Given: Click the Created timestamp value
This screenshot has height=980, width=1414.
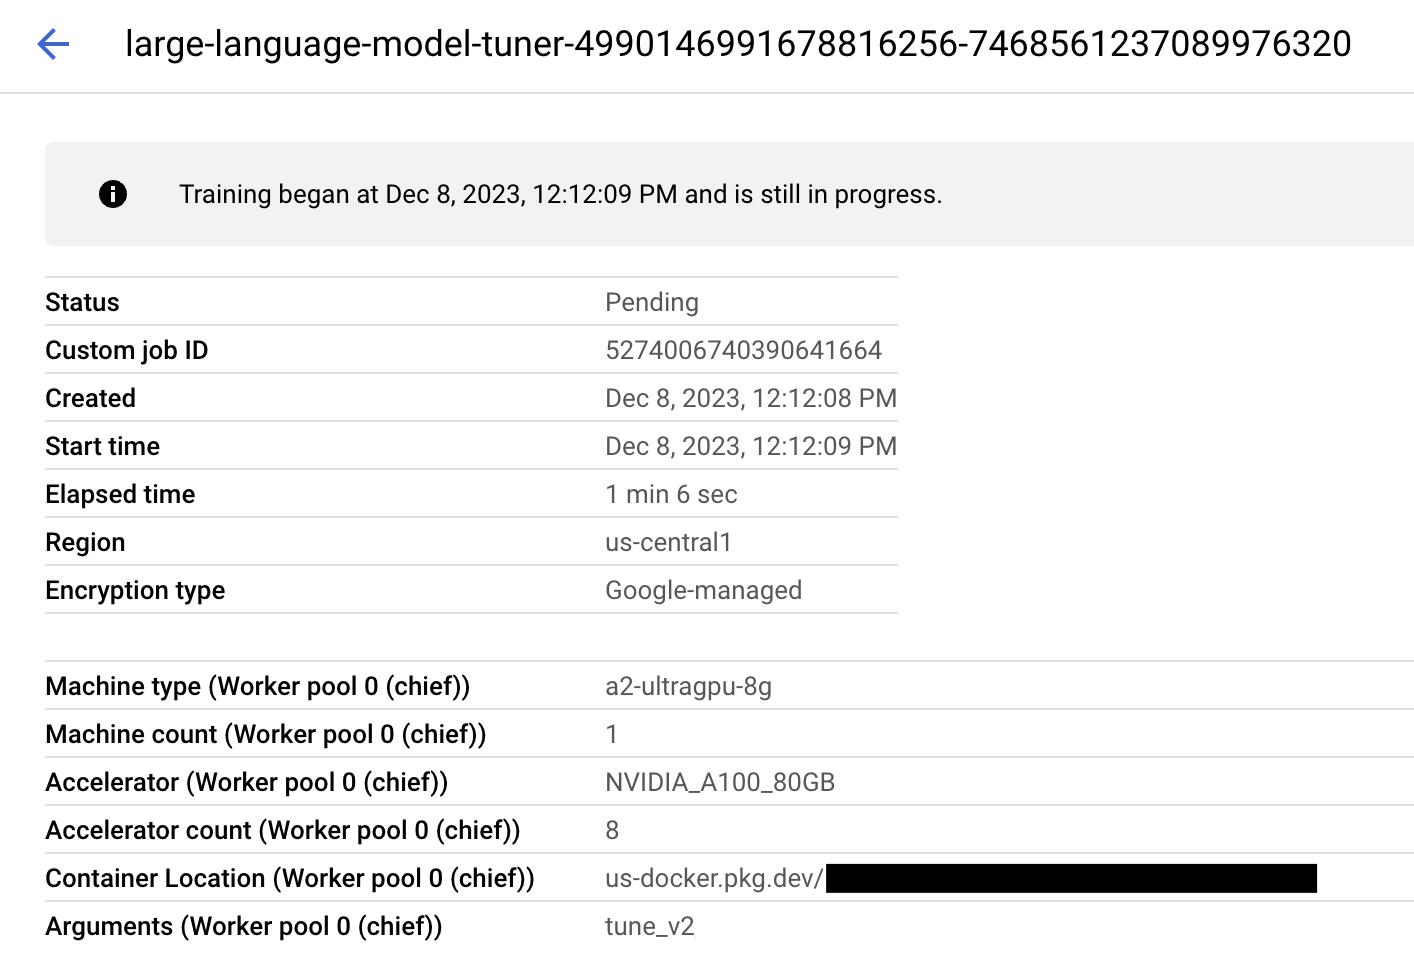Looking at the screenshot, I should point(751,397).
